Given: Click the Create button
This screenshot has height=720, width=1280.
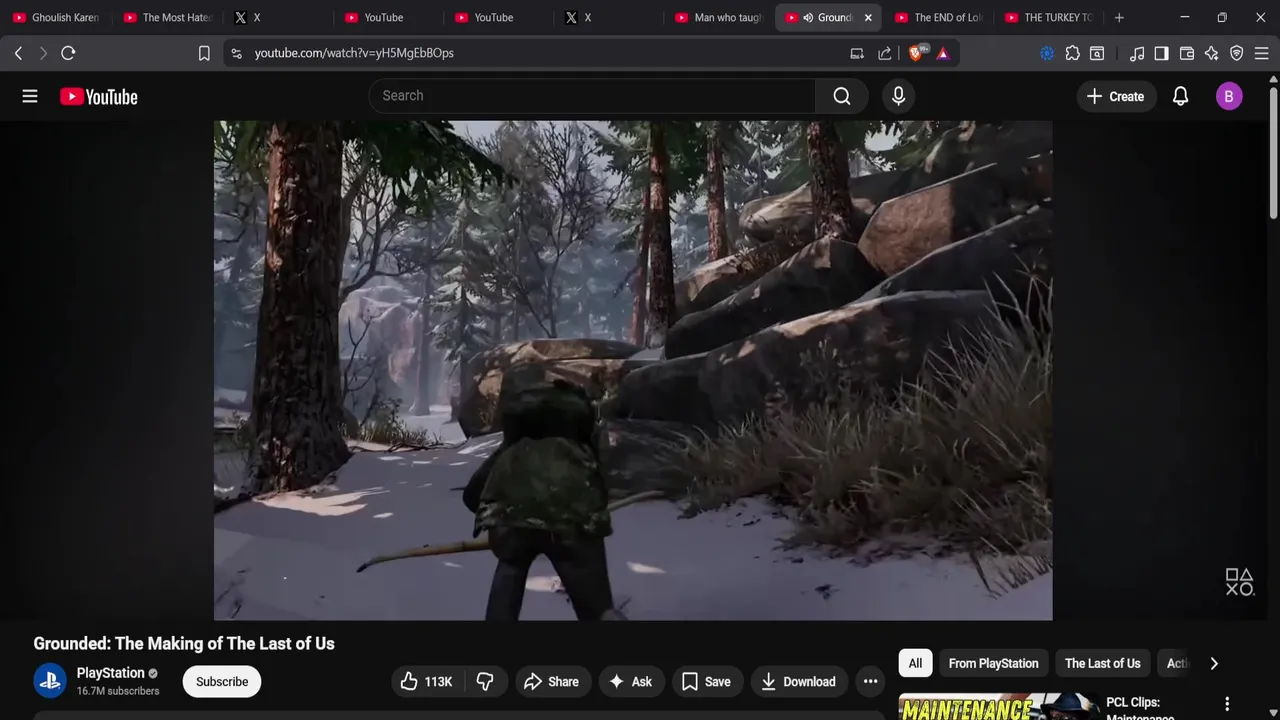Looking at the screenshot, I should tap(1115, 96).
